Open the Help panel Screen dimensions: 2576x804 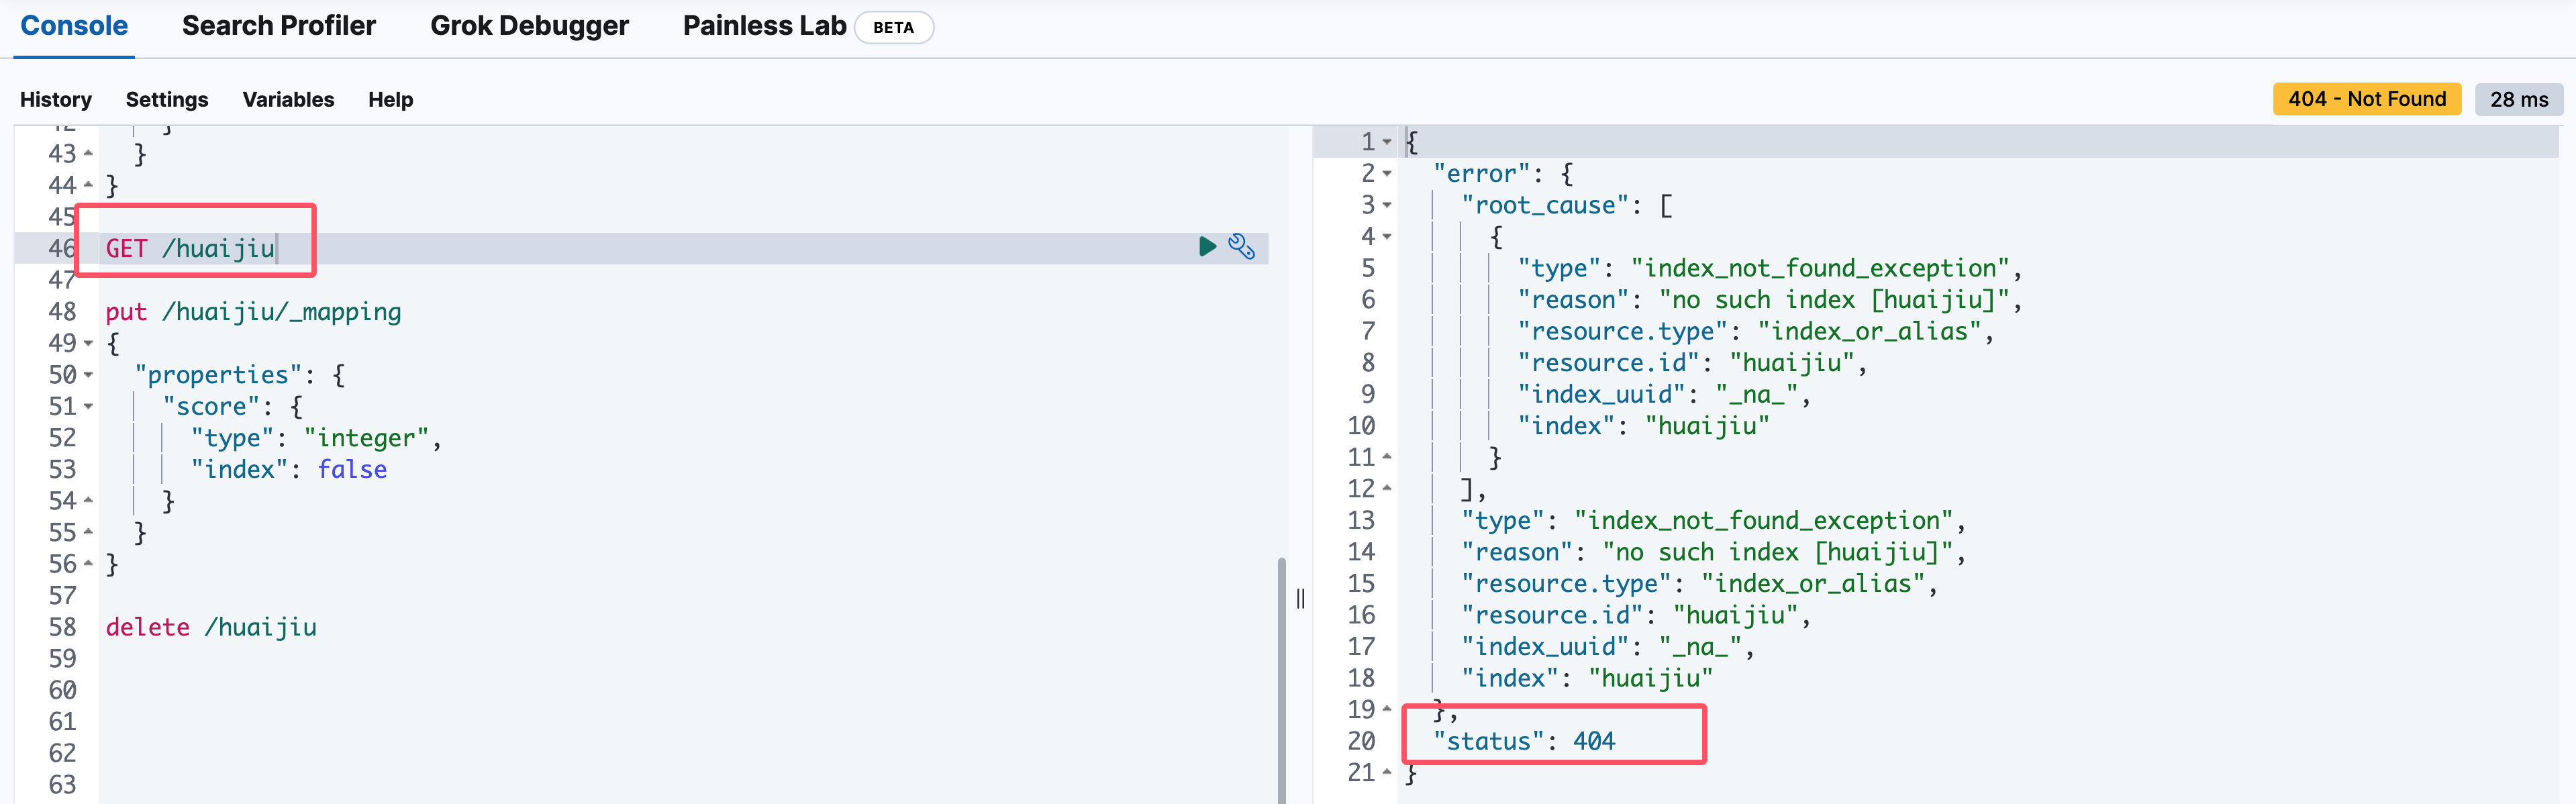[x=390, y=99]
